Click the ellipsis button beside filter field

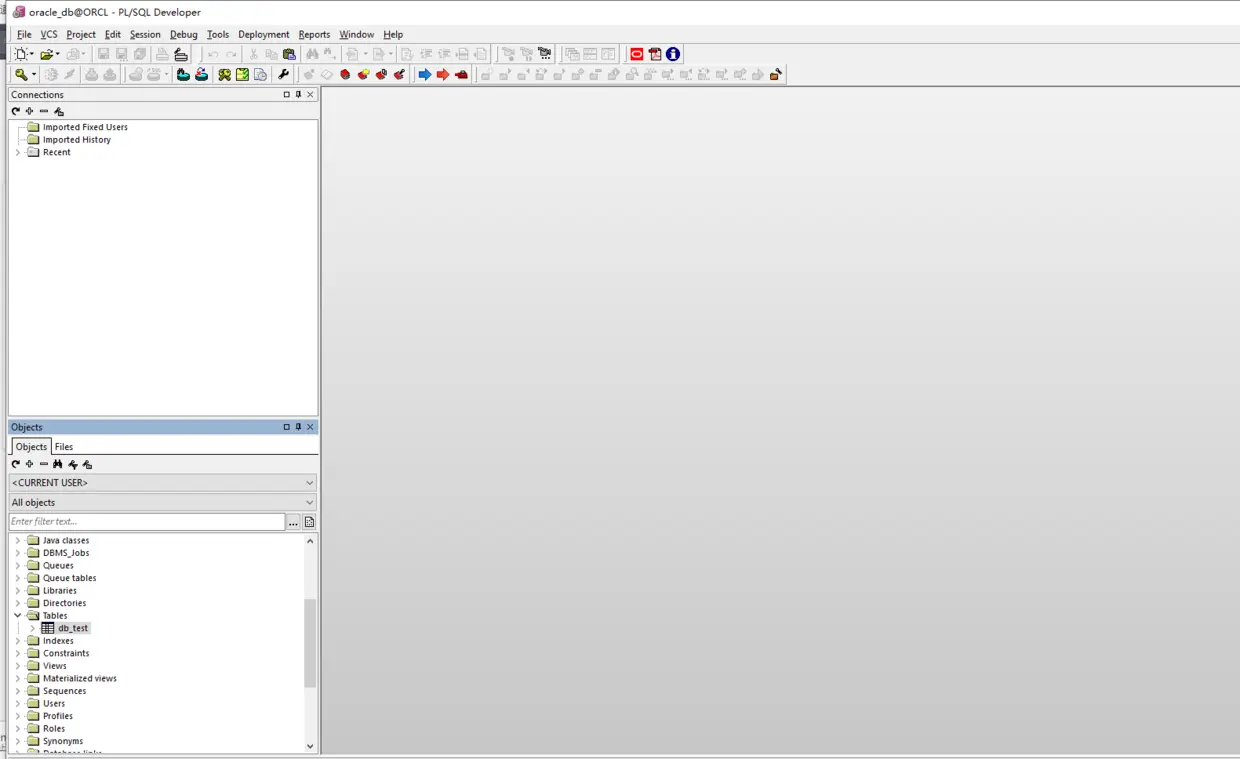point(293,522)
